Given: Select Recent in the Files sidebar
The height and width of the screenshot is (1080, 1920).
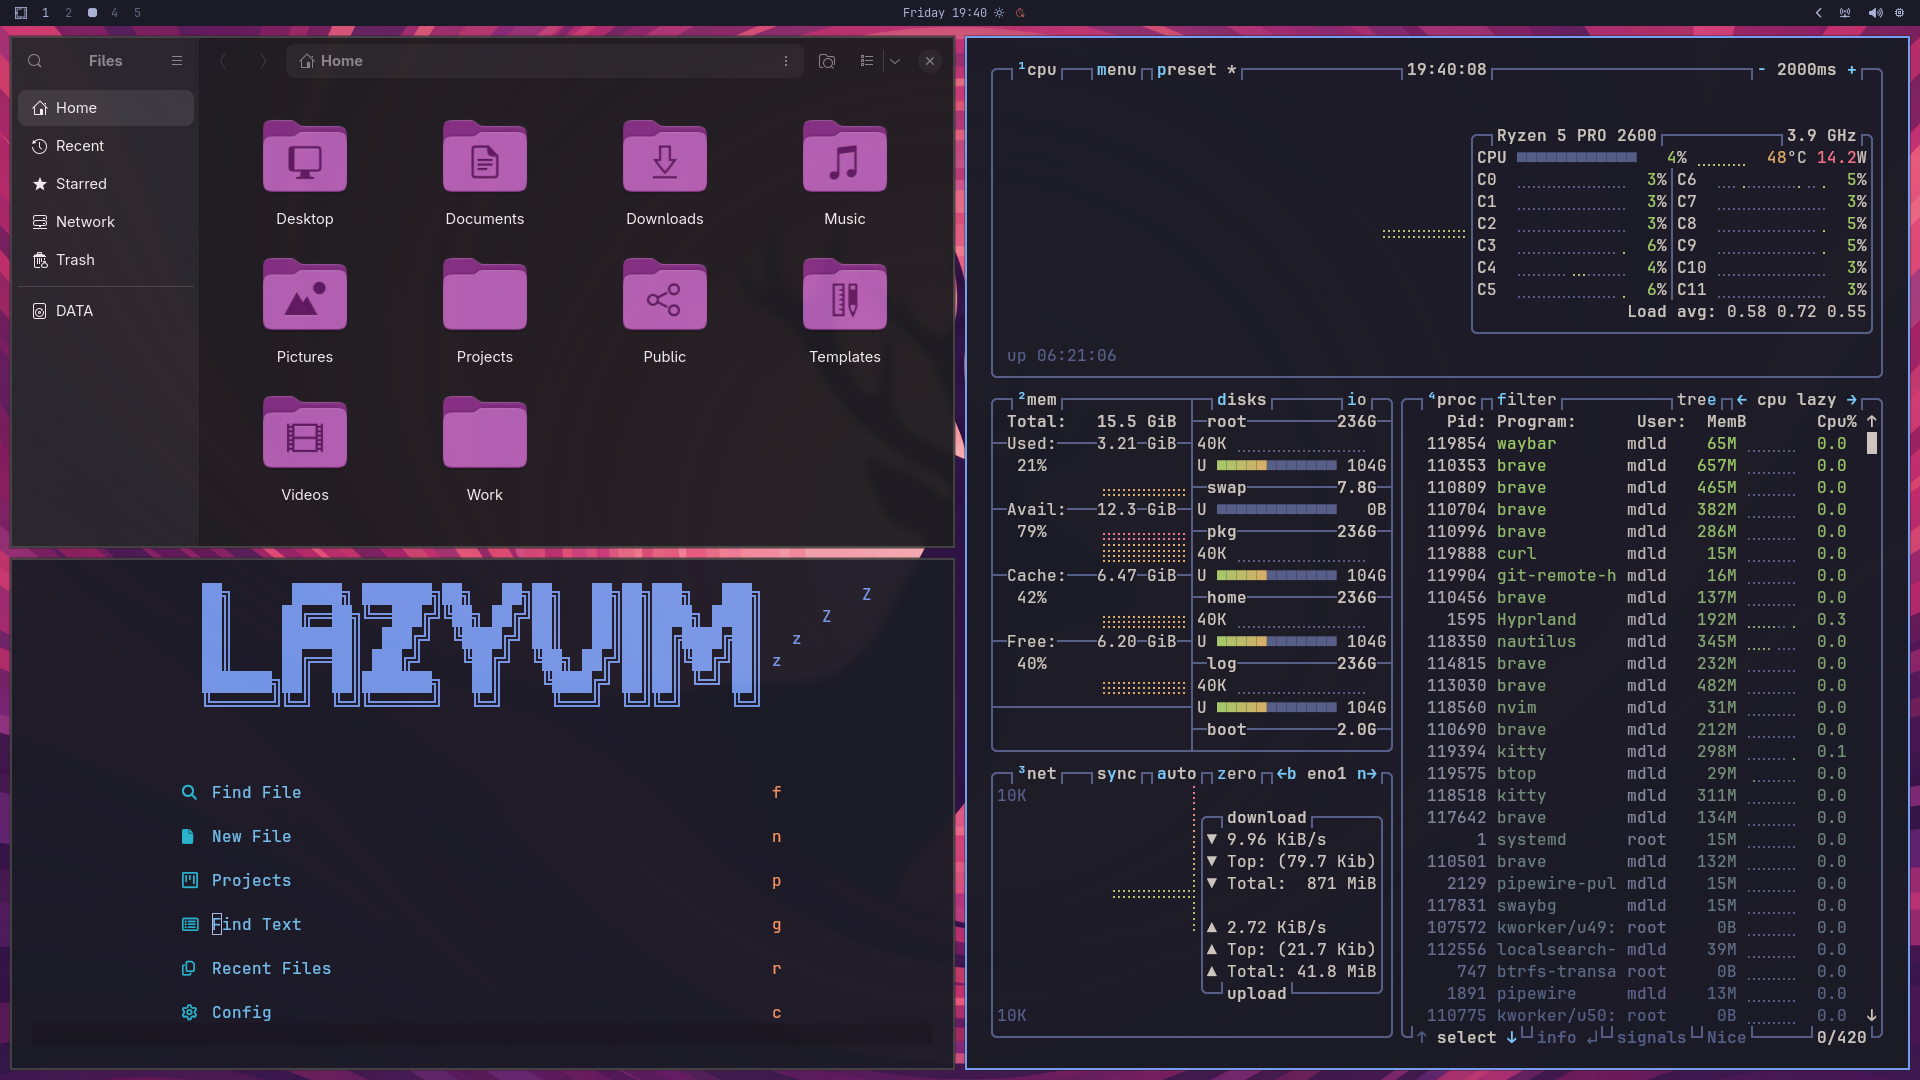Looking at the screenshot, I should (x=106, y=146).
